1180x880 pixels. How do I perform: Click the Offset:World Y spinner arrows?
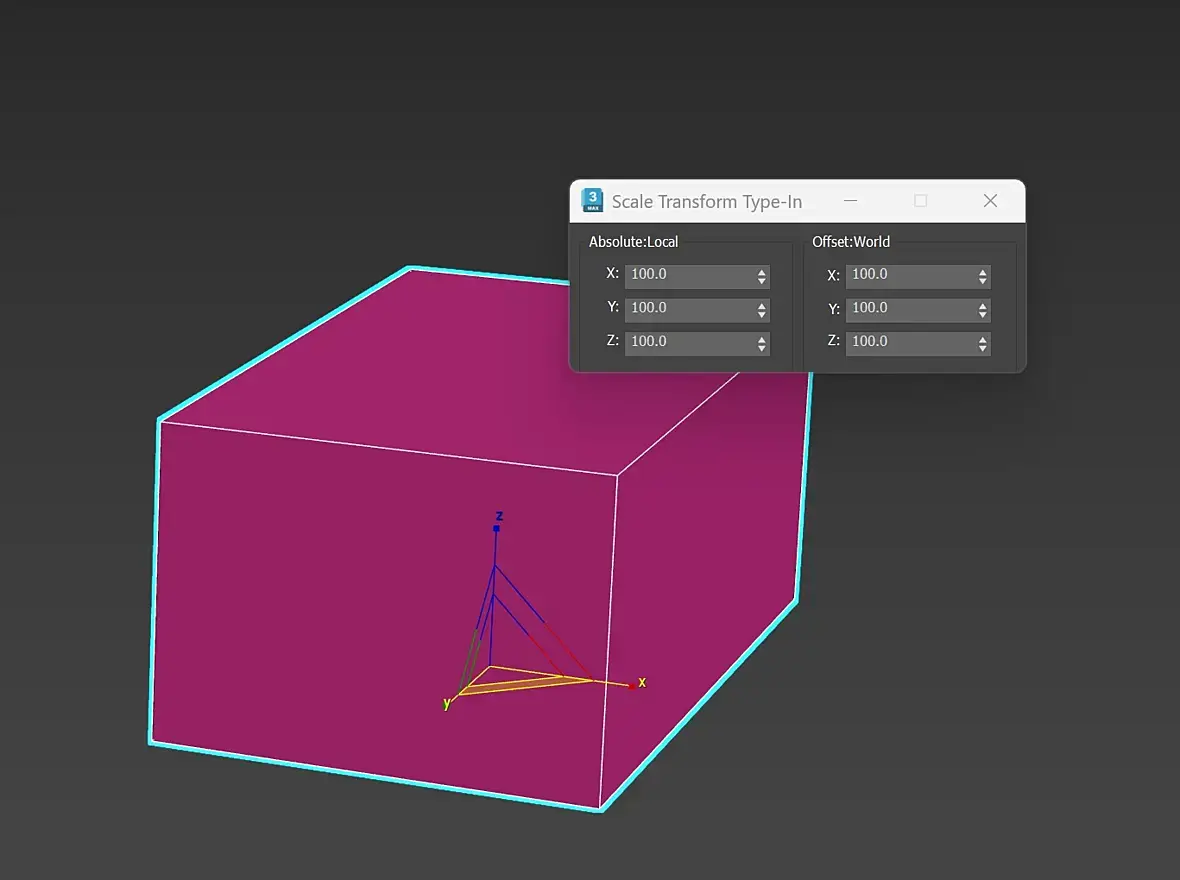click(983, 309)
